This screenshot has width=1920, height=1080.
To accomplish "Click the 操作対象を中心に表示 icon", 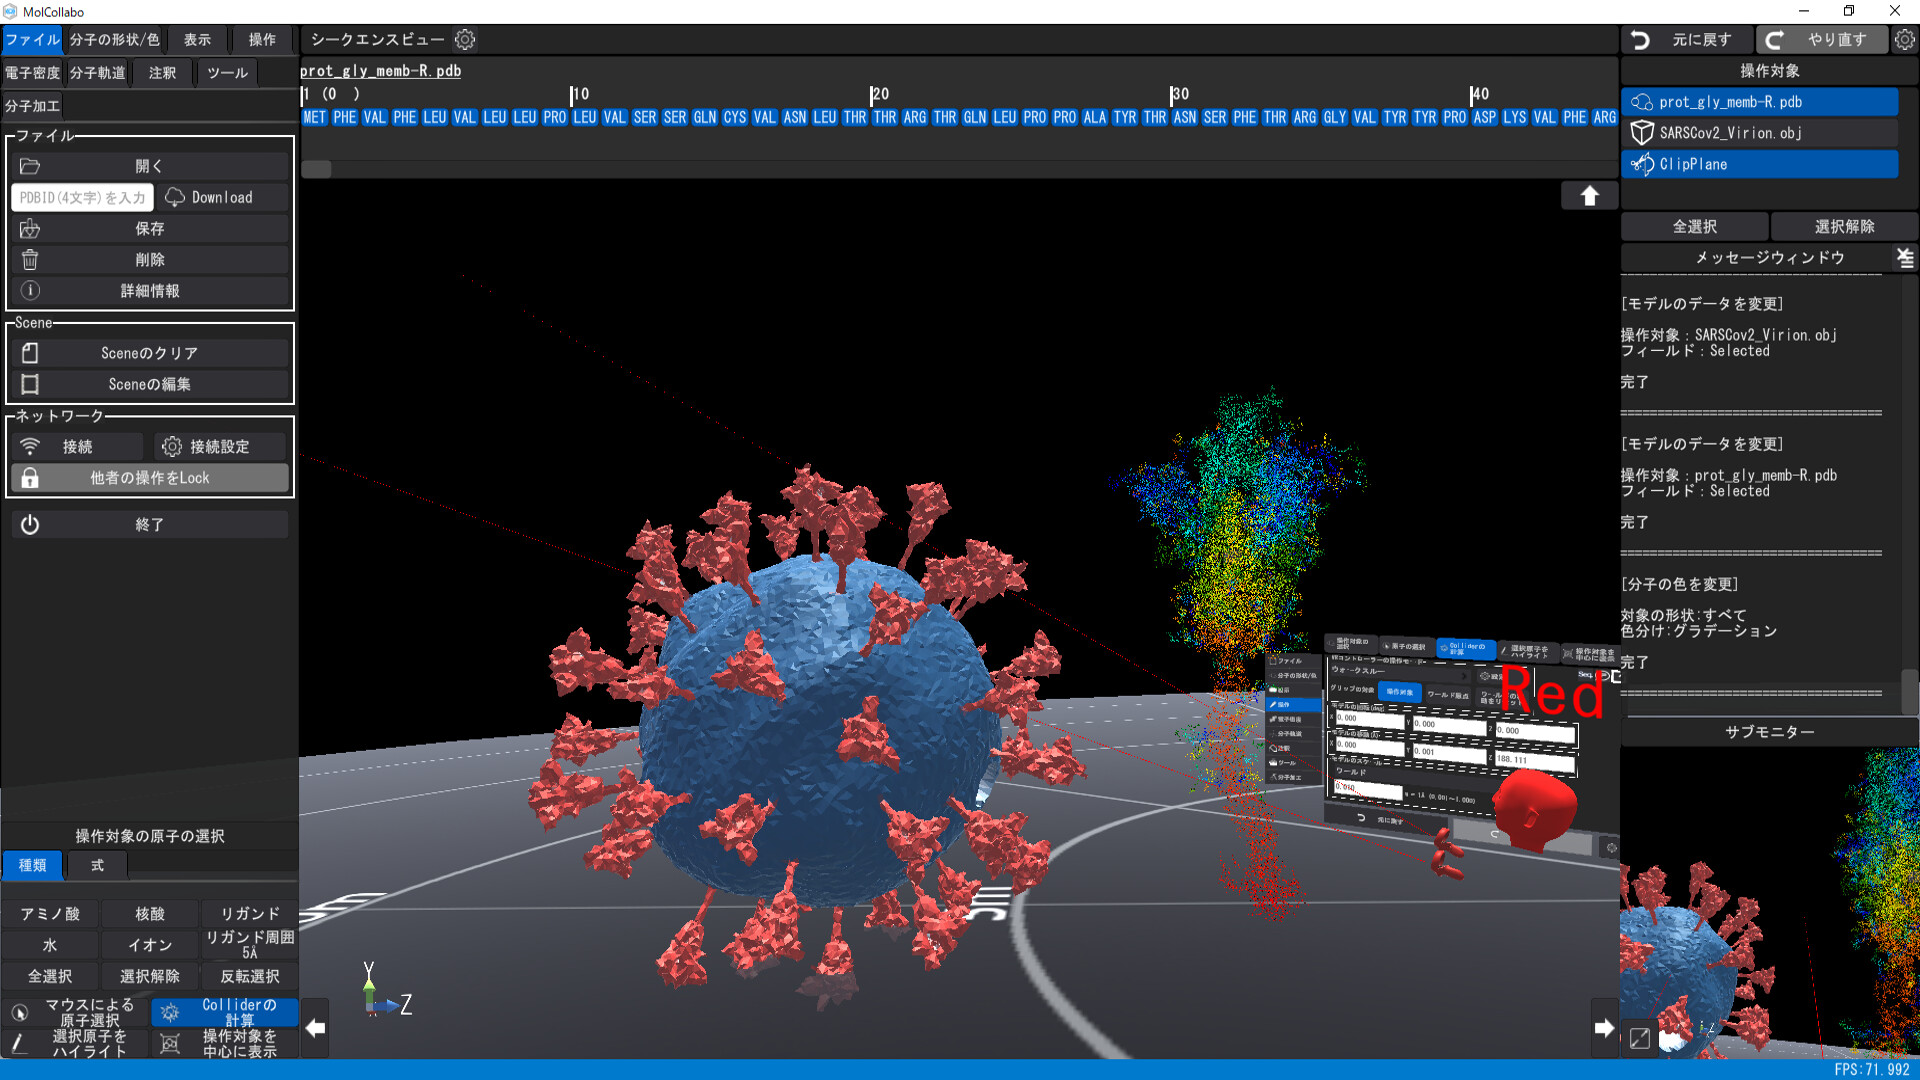I will 170,1043.
